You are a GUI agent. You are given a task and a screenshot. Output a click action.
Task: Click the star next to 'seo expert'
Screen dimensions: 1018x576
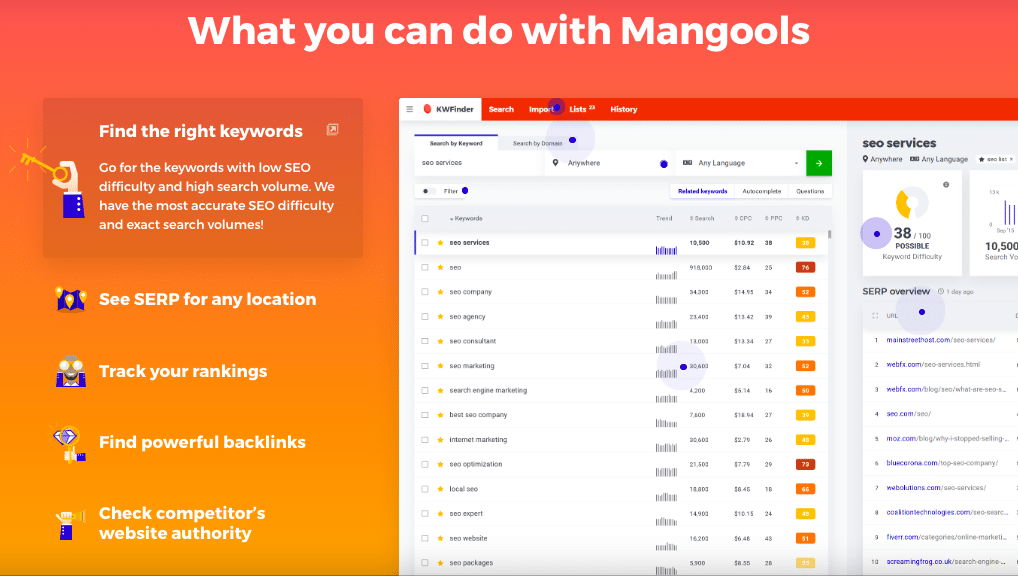click(440, 514)
